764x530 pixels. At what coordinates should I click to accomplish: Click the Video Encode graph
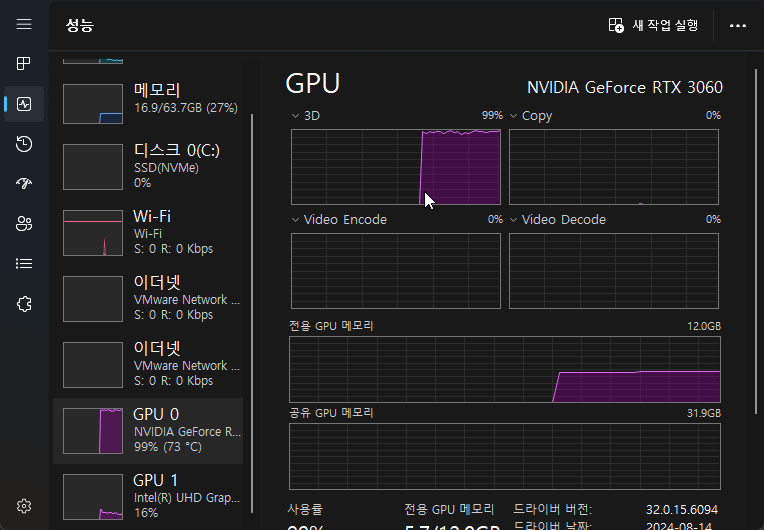point(396,271)
